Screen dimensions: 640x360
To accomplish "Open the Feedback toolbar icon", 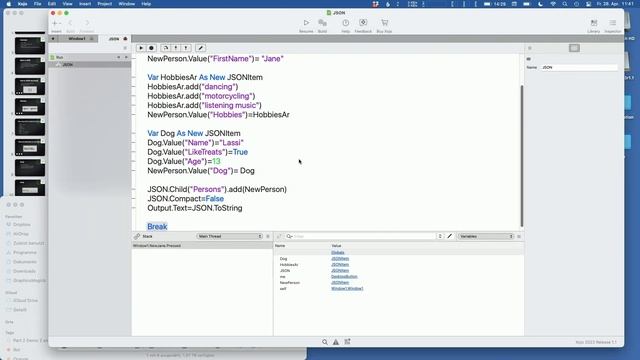I will (363, 23).
